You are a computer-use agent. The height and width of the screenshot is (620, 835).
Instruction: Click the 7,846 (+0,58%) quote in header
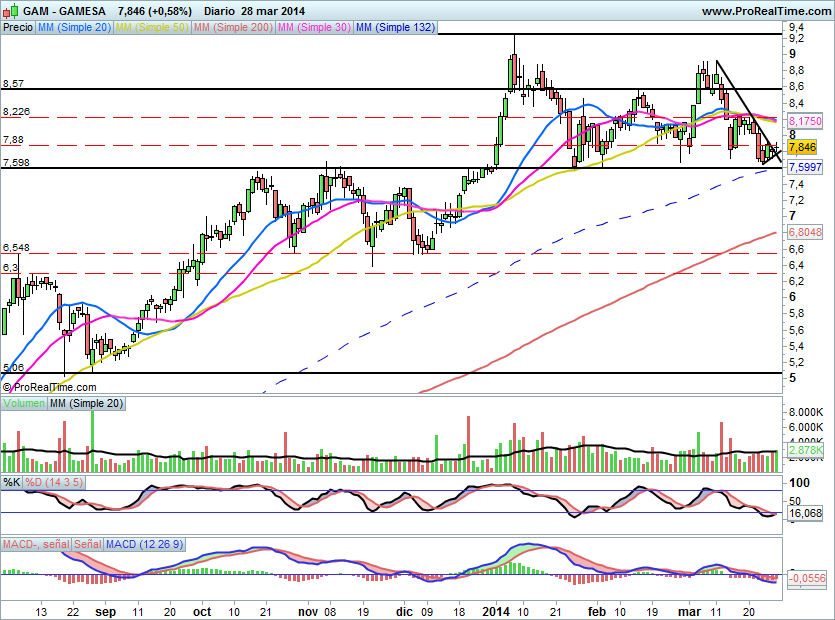coord(154,11)
